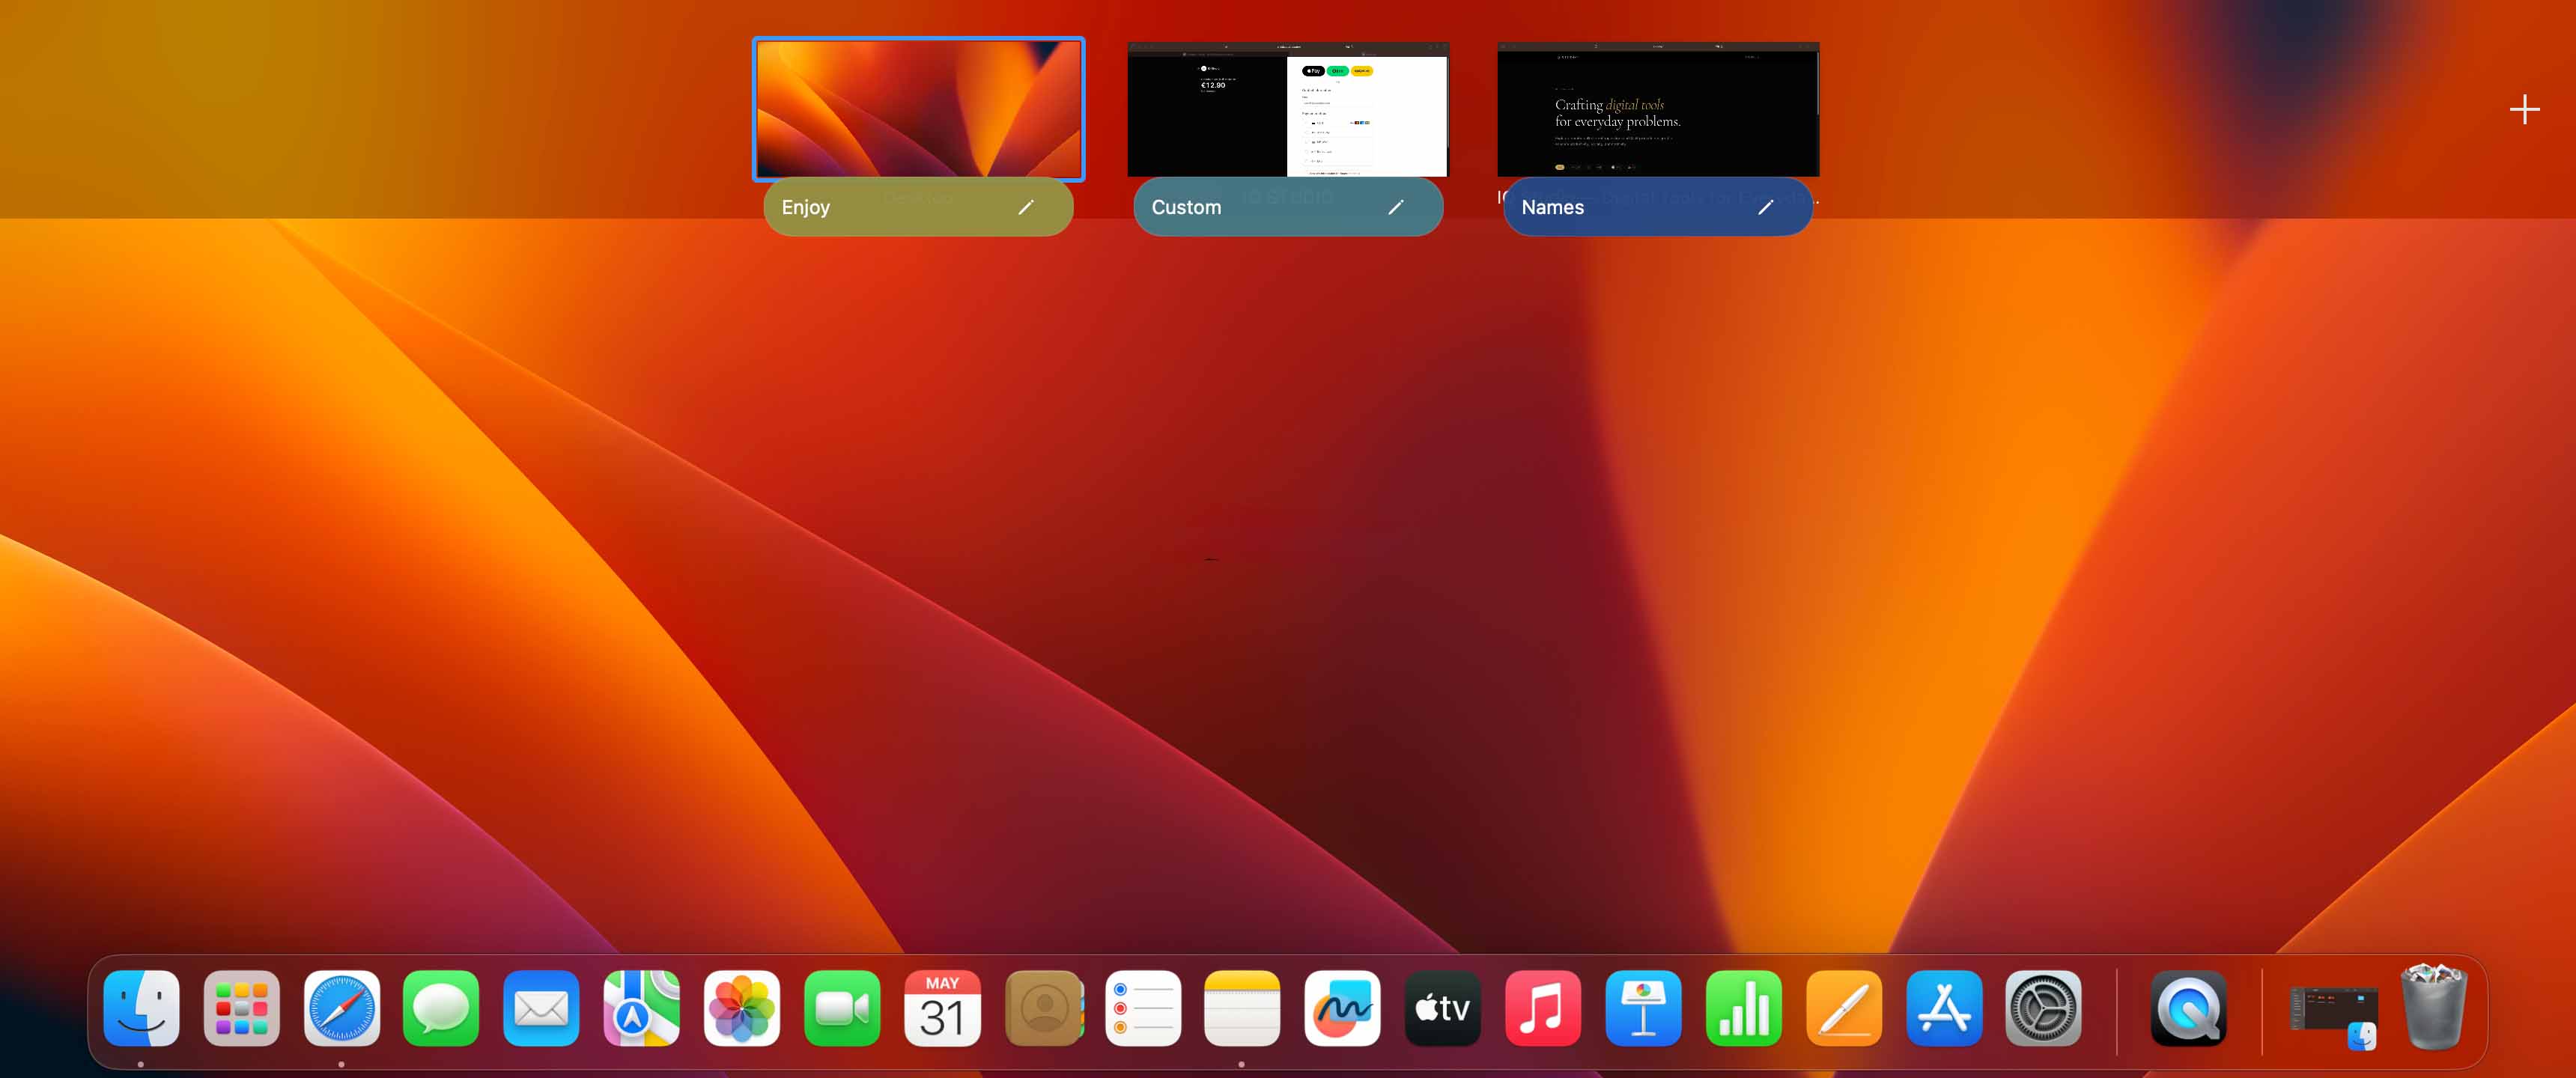Open Calendar showing May 31

click(x=942, y=1008)
